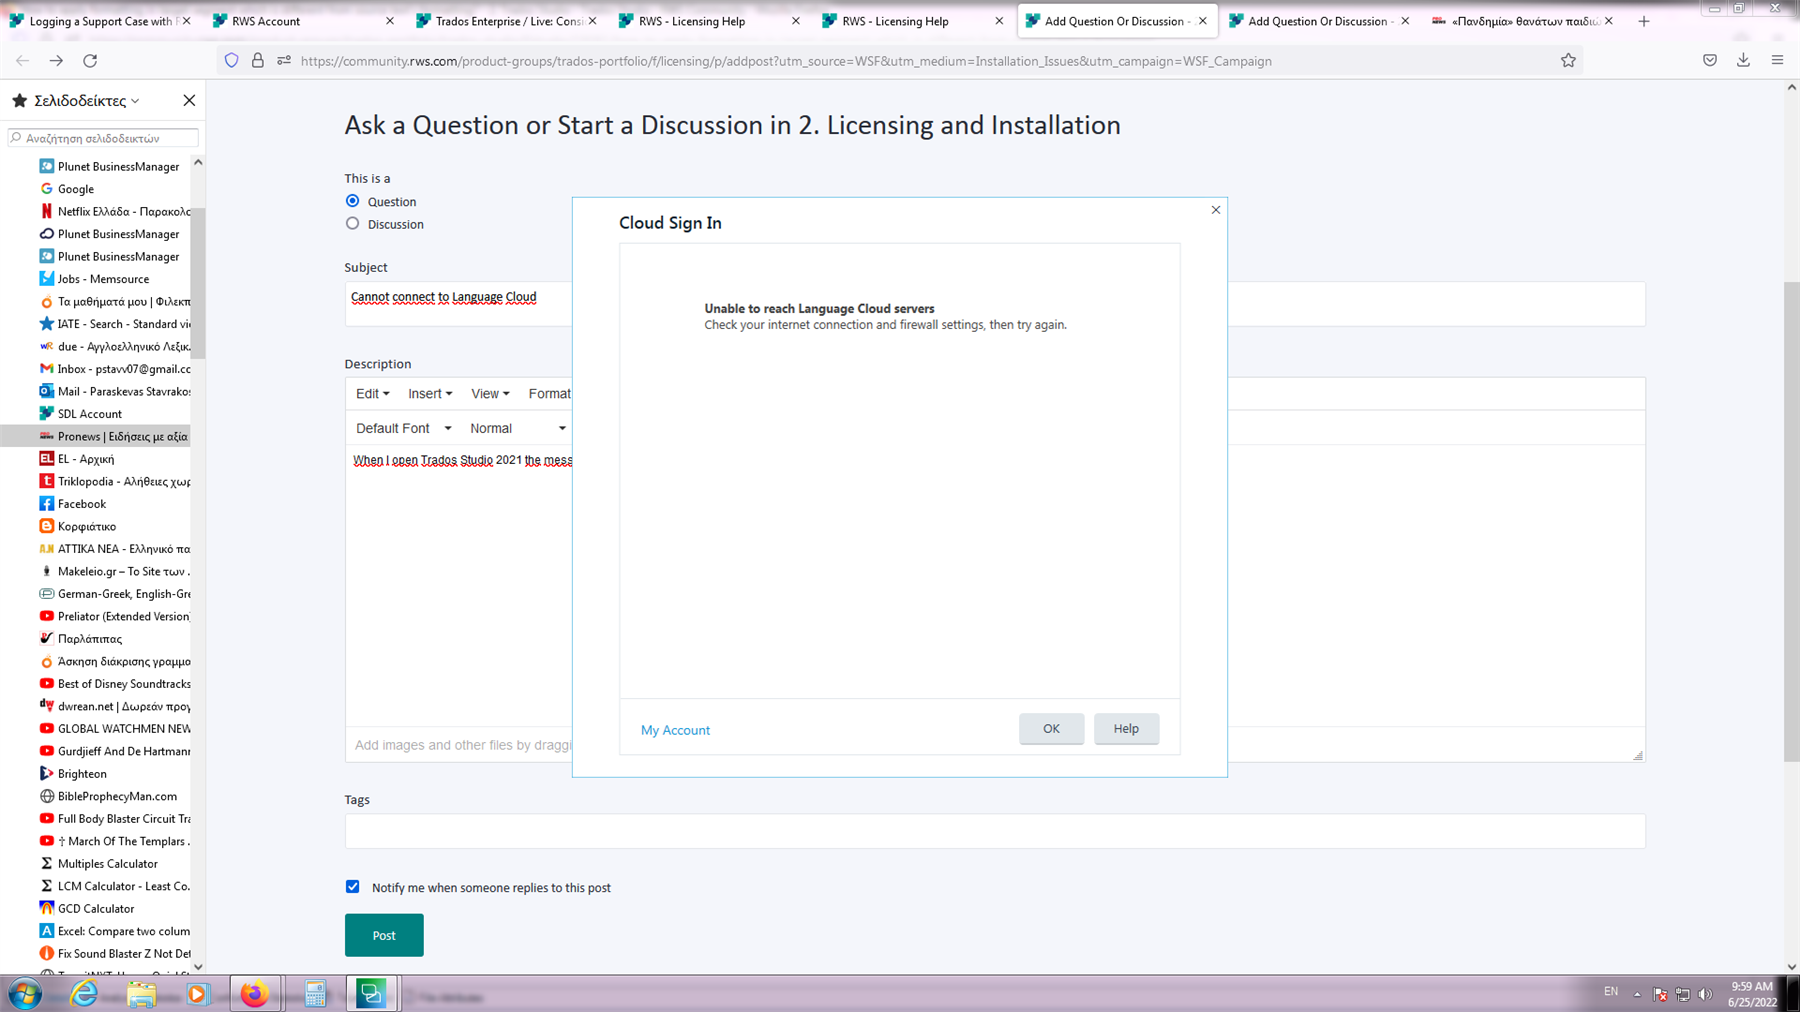Image resolution: width=1800 pixels, height=1012 pixels.
Task: Click the Facebook bookmark in the sidebar
Action: click(82, 503)
